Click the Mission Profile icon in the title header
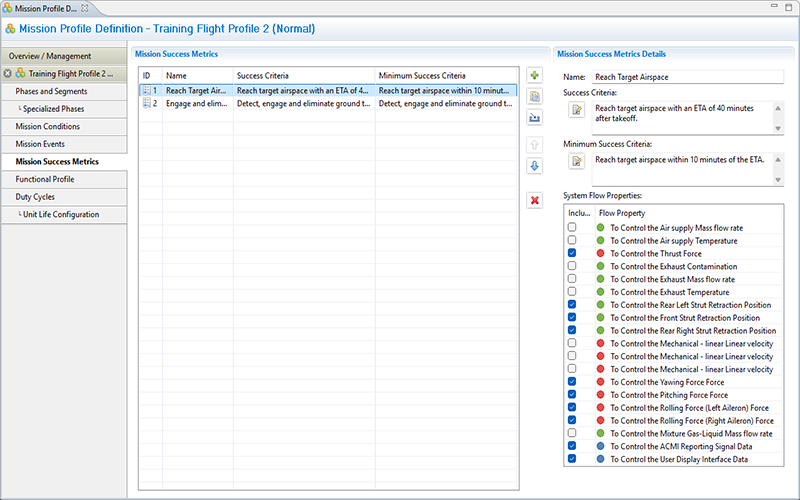 10,29
